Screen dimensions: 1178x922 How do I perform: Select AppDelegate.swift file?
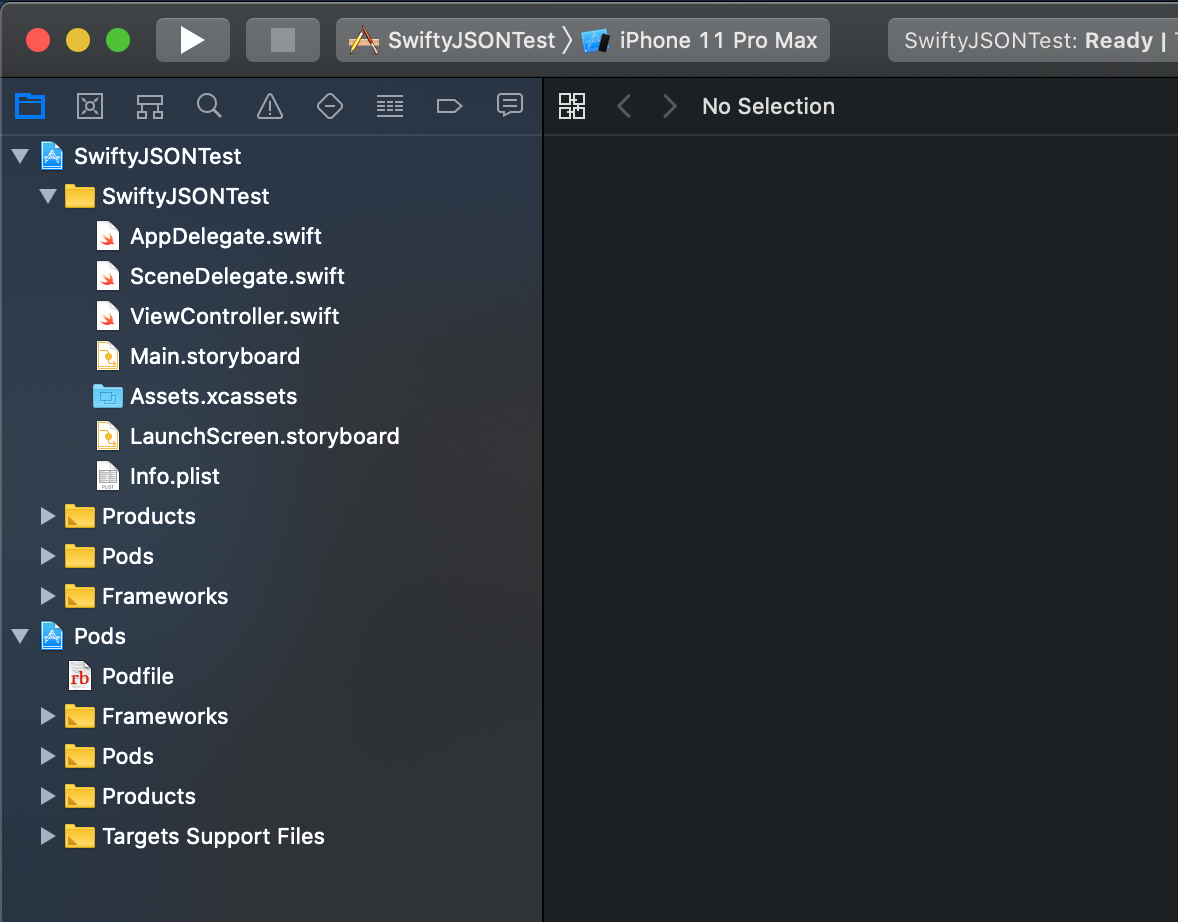pyautogui.click(x=225, y=236)
